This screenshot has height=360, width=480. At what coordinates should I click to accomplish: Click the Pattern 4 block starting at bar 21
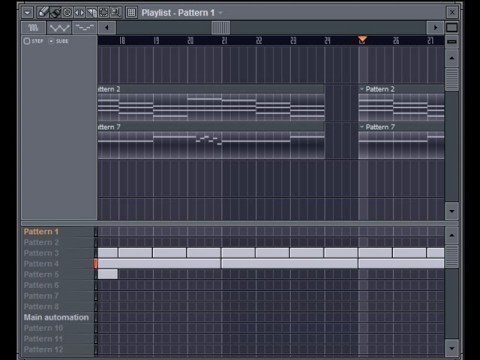click(x=290, y=264)
